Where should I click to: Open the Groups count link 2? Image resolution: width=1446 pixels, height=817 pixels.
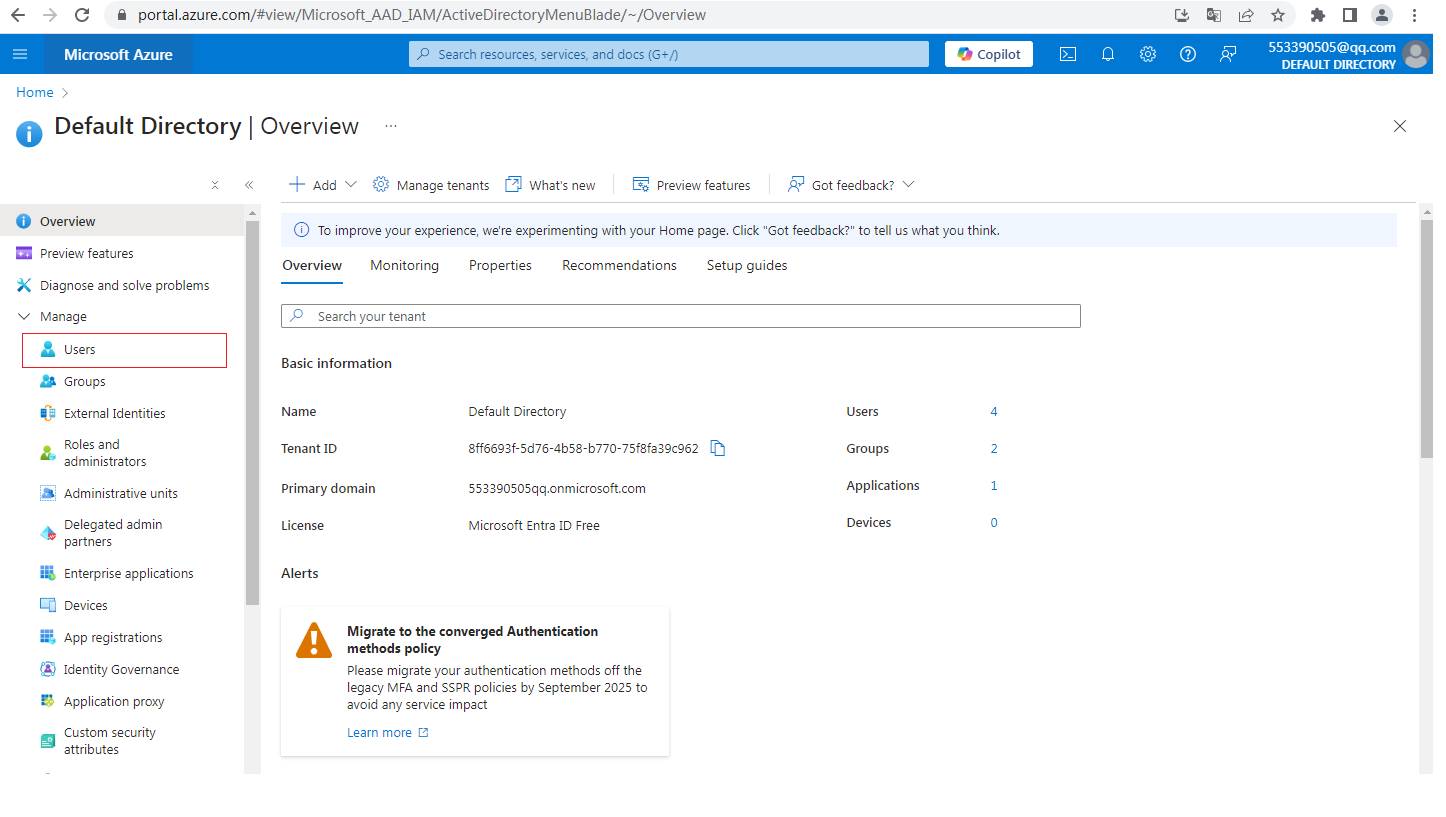click(994, 449)
